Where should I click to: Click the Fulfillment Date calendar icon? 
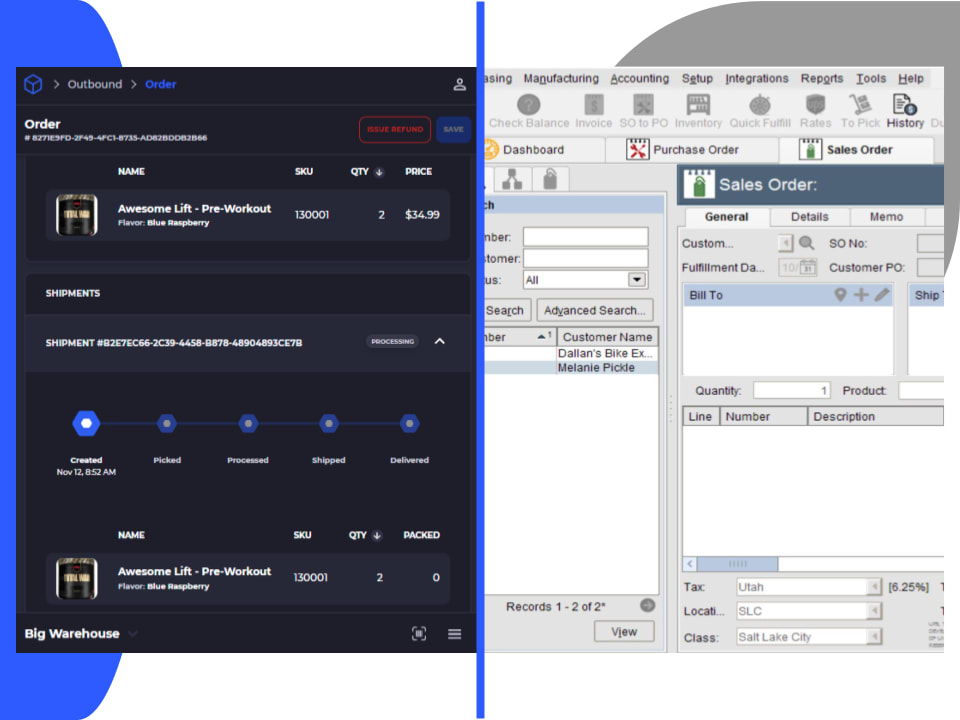coord(808,267)
